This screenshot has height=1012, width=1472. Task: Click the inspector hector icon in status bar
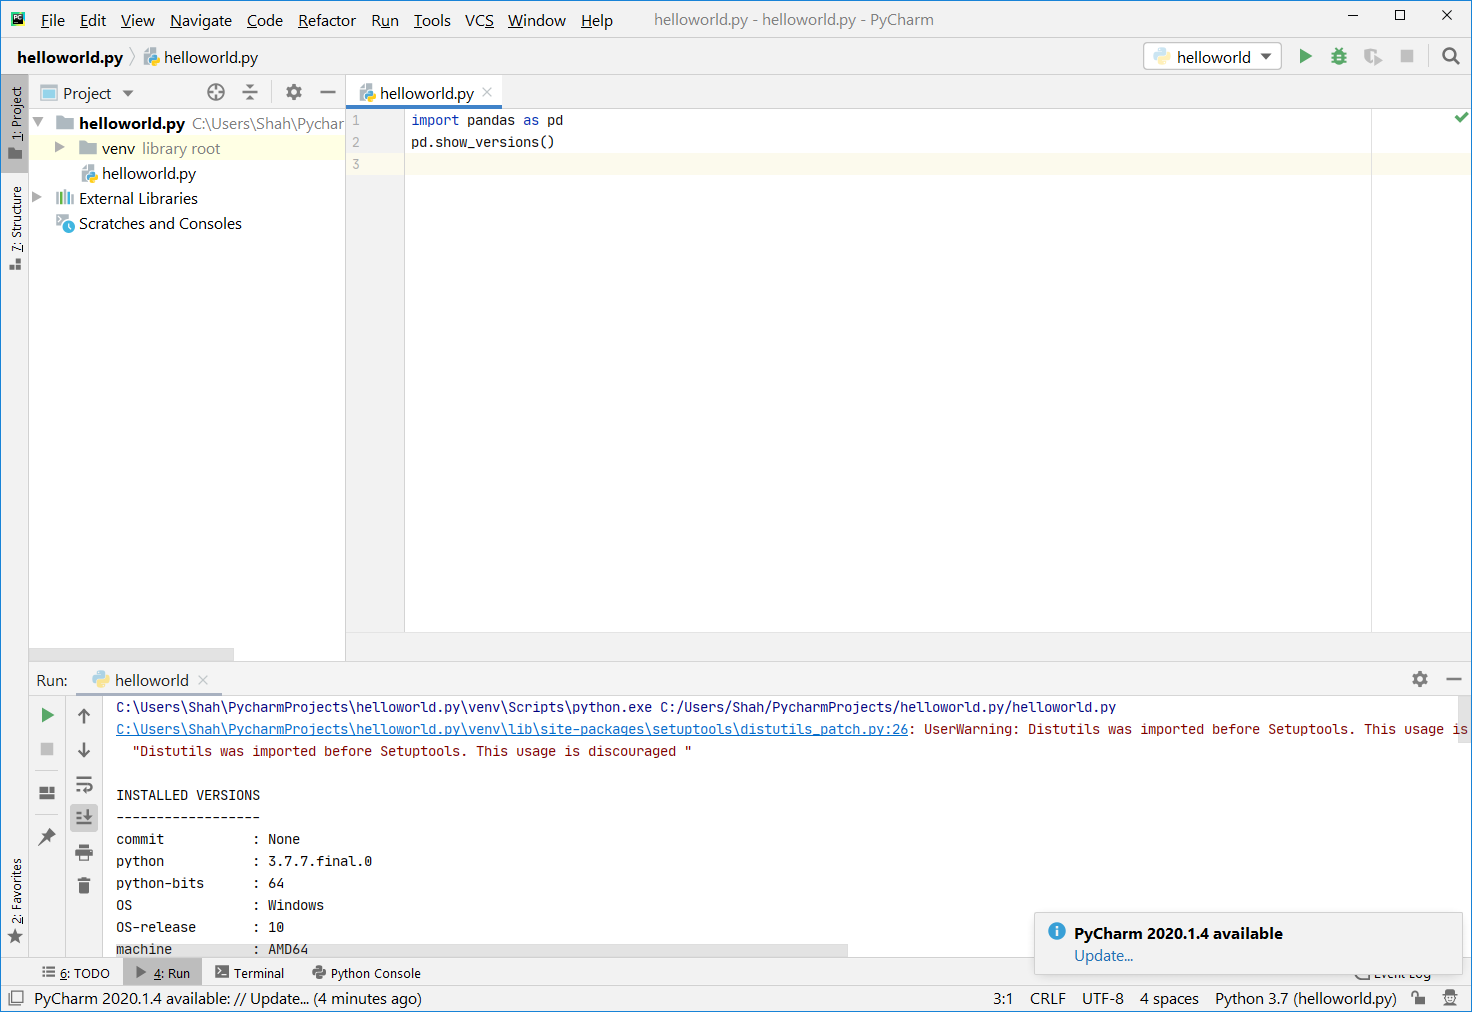click(1451, 998)
